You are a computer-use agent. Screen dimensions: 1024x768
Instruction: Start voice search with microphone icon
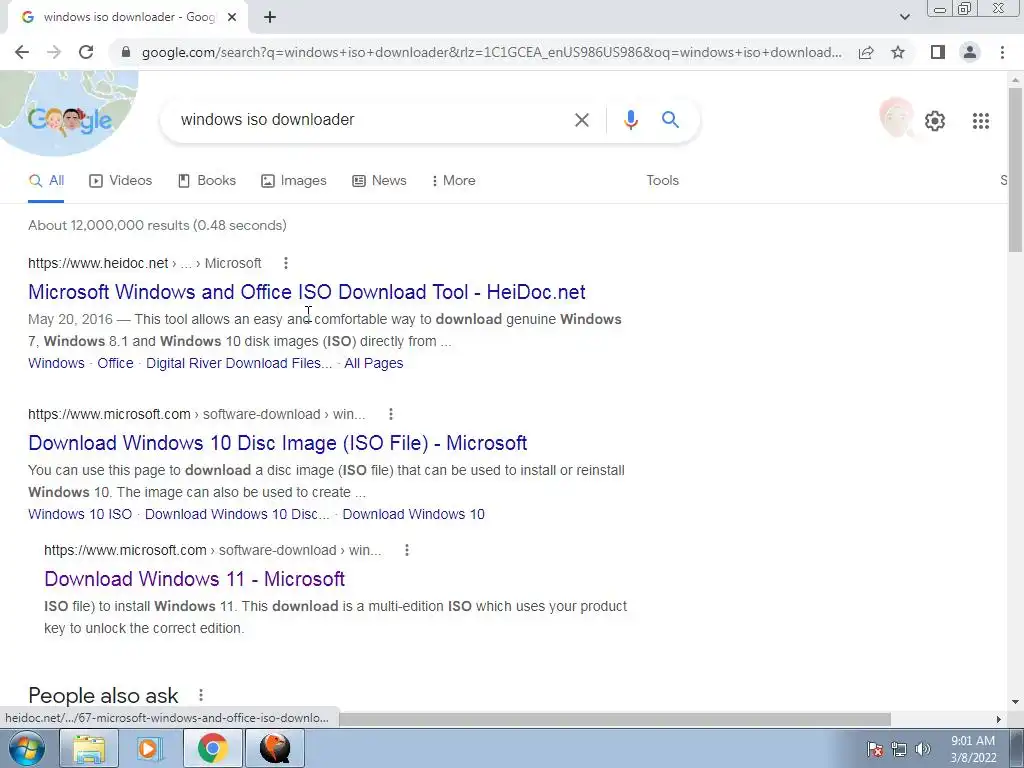click(630, 120)
